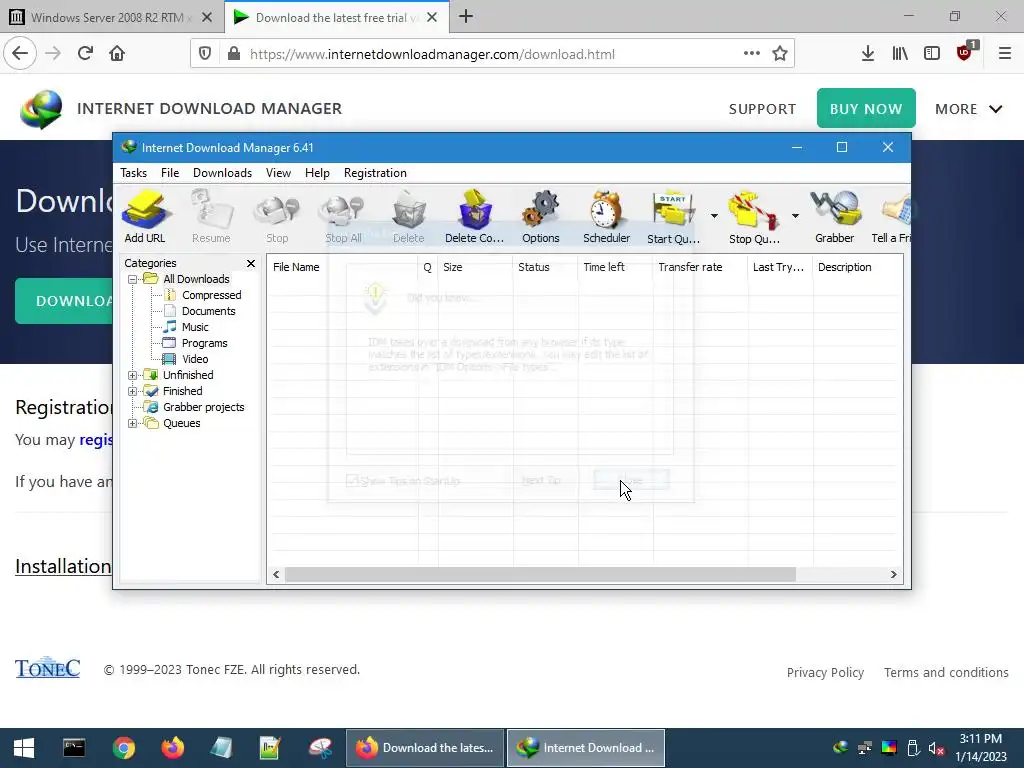Open Stop Queue dropdown arrow
Viewport: 1024px width, 768px height.
795,216
